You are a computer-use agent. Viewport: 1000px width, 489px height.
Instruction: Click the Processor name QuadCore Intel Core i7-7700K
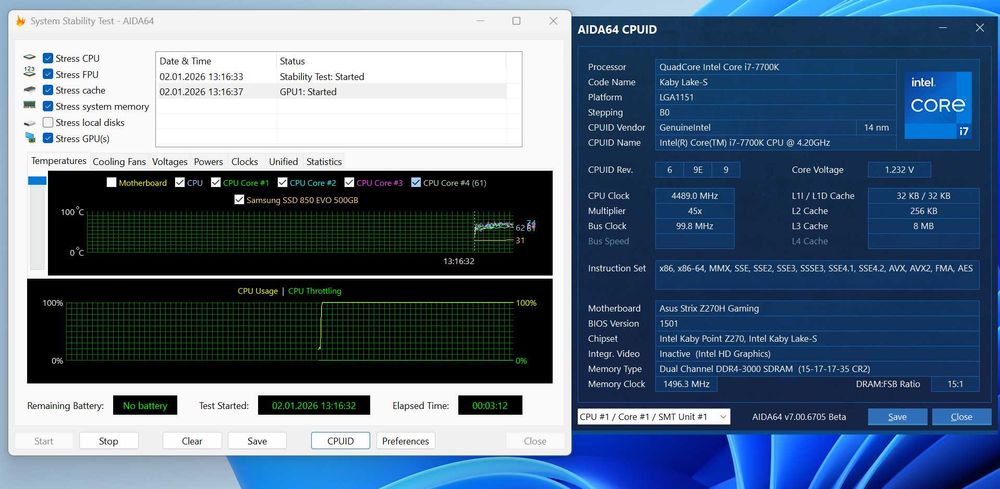(x=776, y=67)
